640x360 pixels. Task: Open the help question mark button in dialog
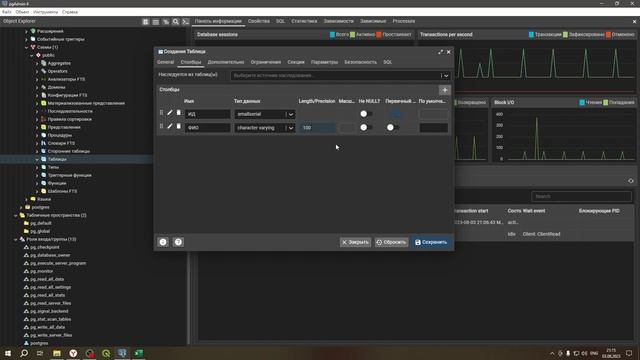tap(178, 242)
